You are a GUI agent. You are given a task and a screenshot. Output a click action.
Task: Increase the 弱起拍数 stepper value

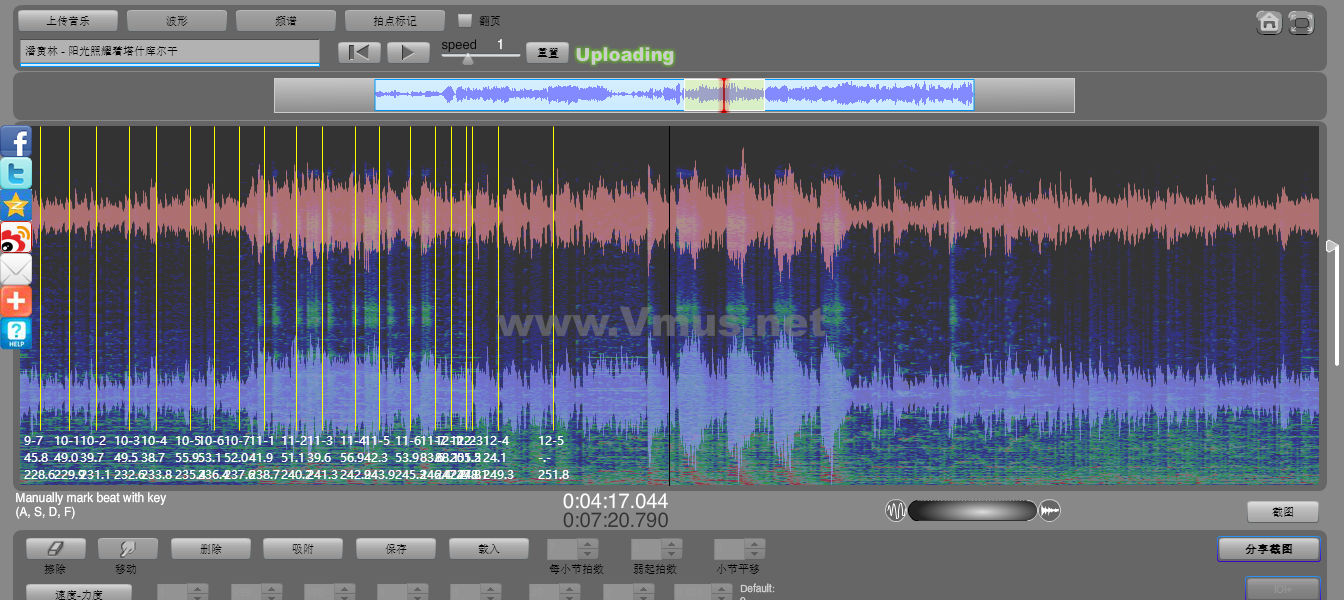pos(672,544)
